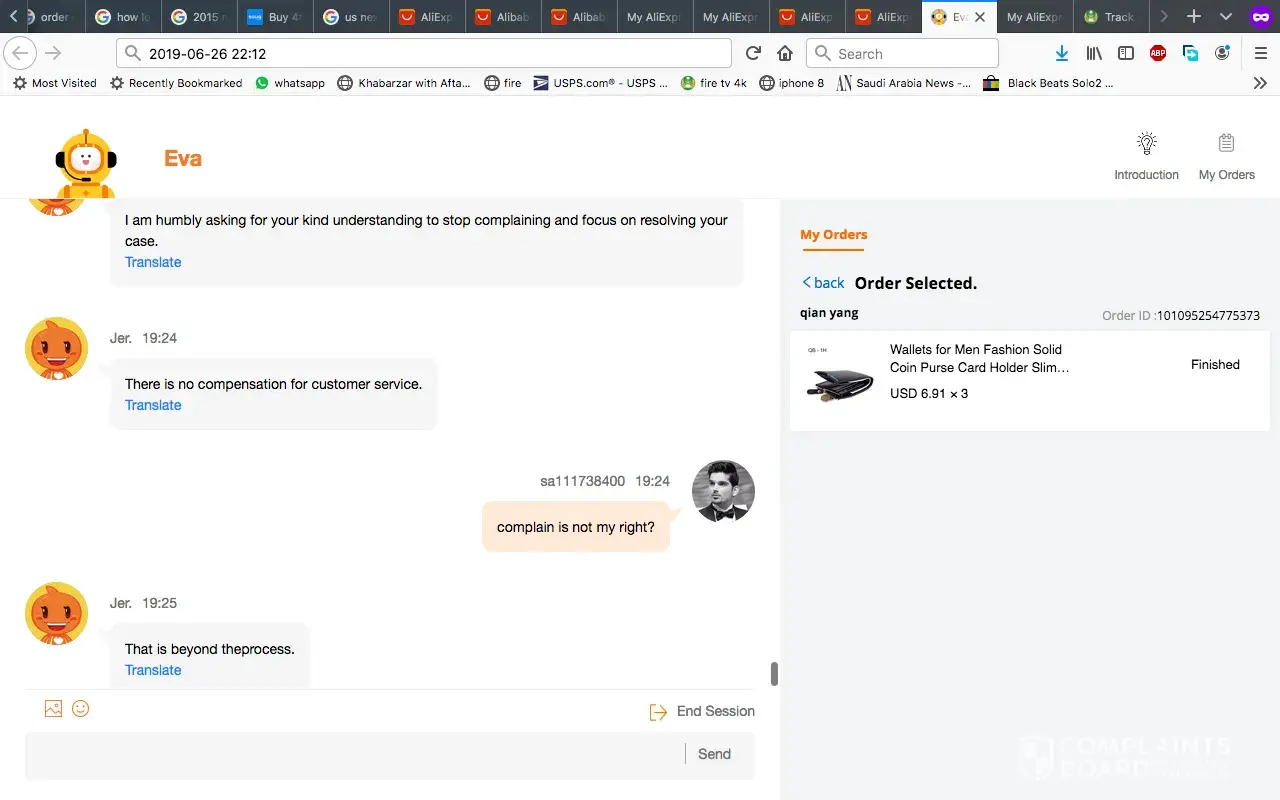Open the Introduction lightbulb icon
This screenshot has height=800, width=1280.
pos(1147,143)
